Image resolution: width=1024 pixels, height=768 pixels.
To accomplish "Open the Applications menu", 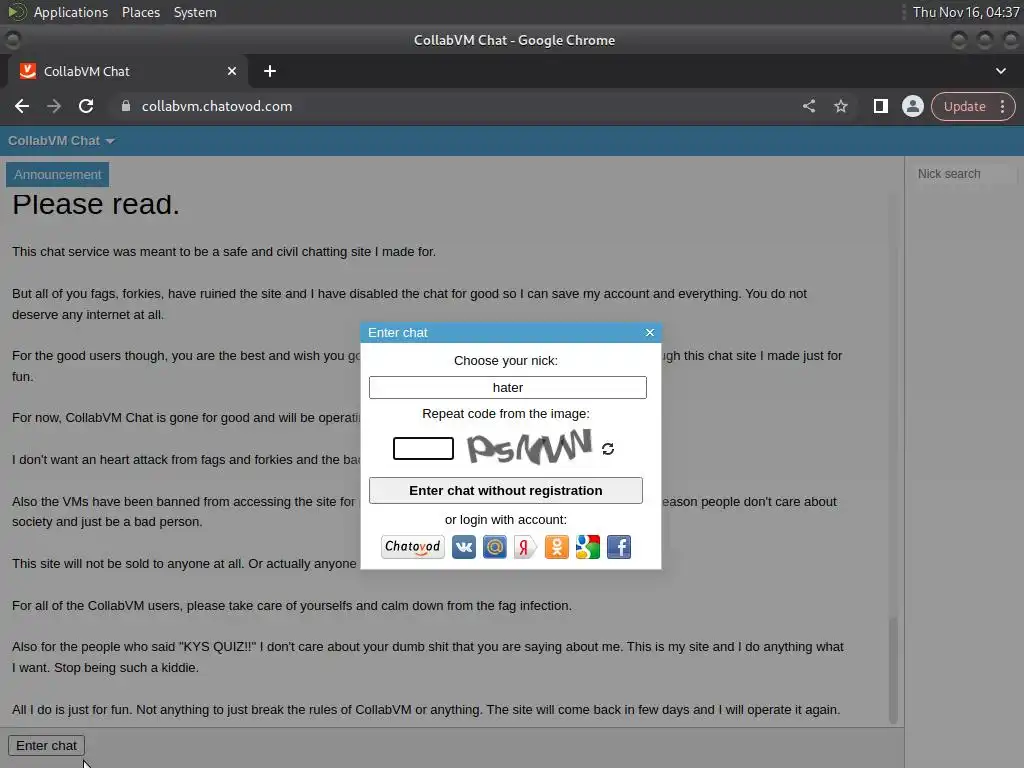I will coord(71,12).
